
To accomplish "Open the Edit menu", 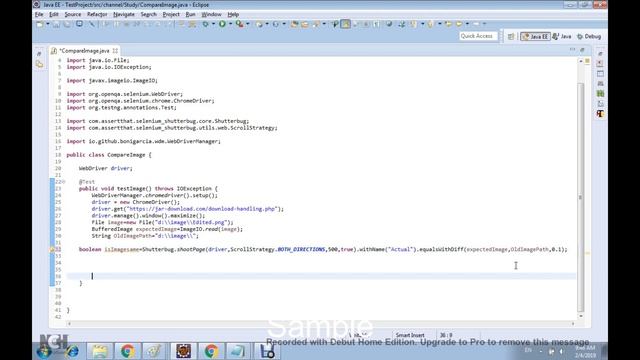I will point(53,14).
